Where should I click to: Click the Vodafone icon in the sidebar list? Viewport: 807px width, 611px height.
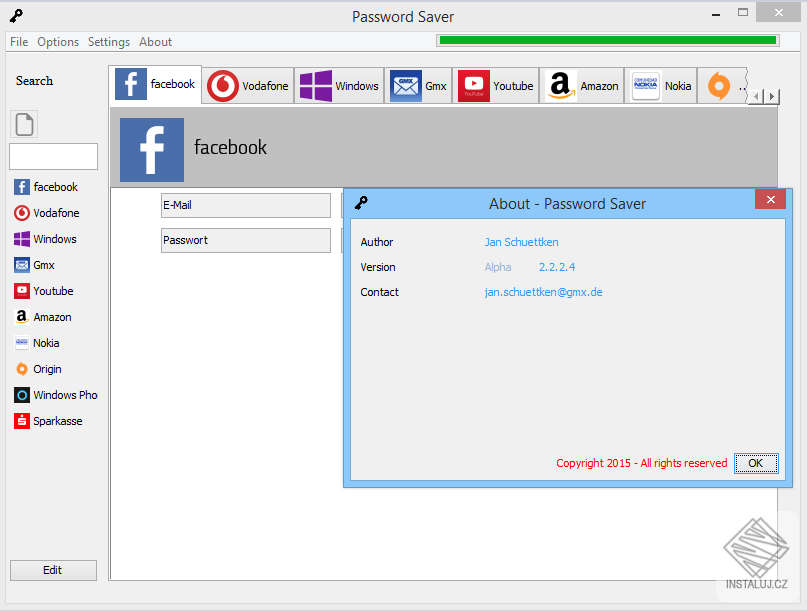tap(22, 213)
